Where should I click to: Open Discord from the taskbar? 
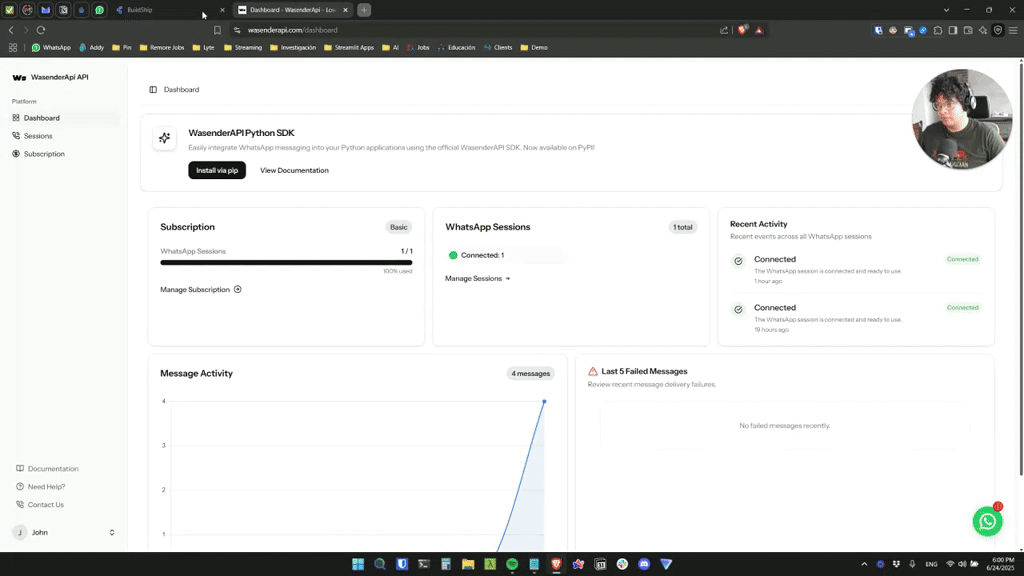(644, 564)
